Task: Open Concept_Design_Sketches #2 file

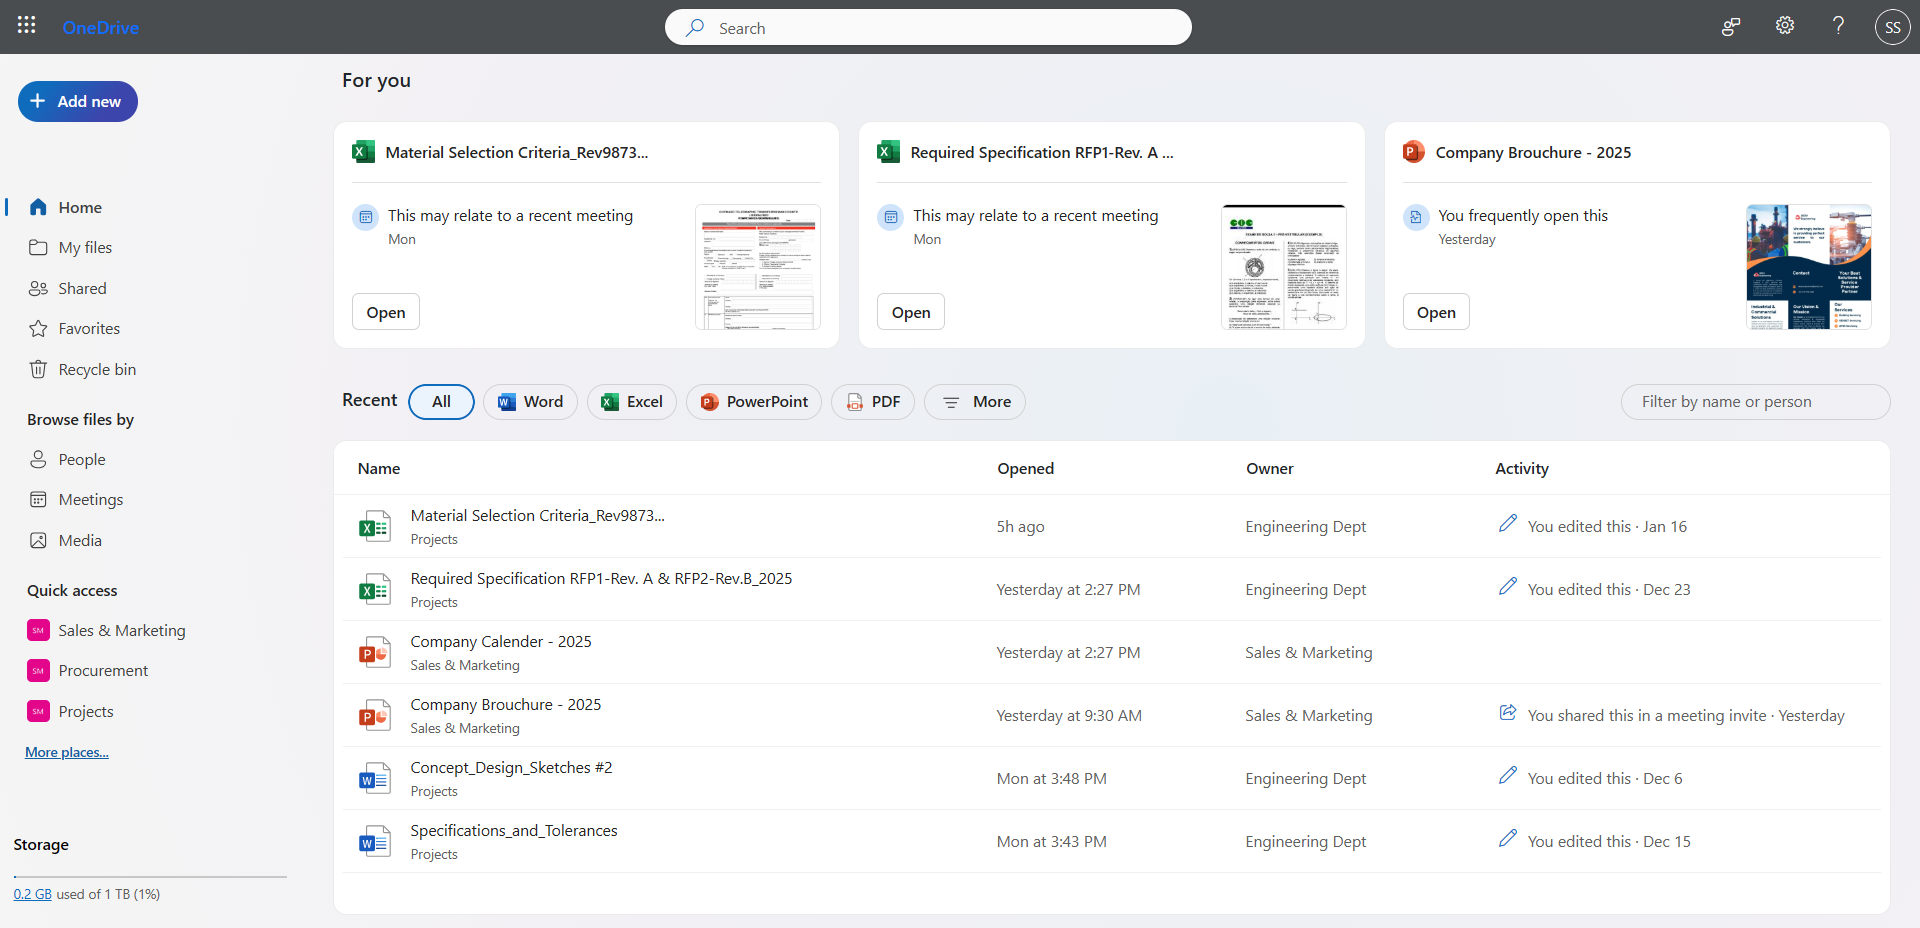Action: 511,768
